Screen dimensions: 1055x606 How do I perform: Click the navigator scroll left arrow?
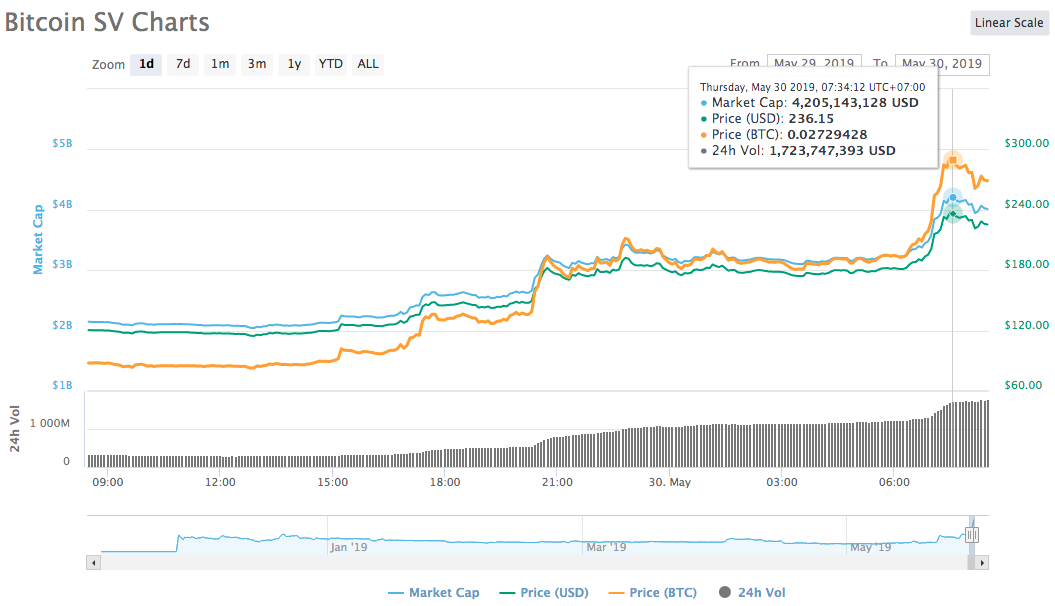[94, 563]
